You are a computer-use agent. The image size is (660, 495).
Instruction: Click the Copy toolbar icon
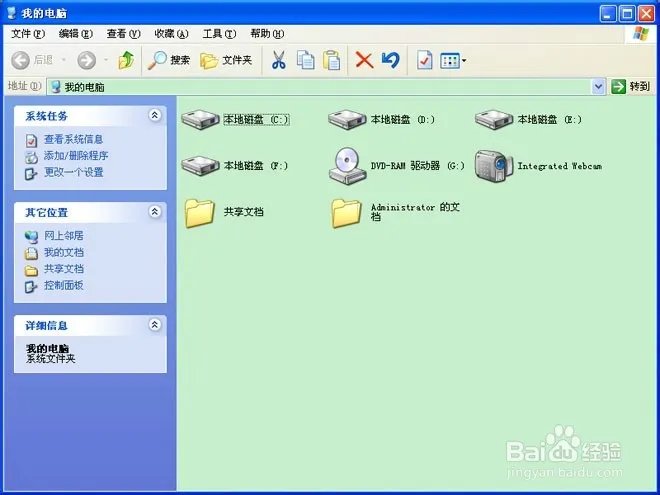[305, 60]
